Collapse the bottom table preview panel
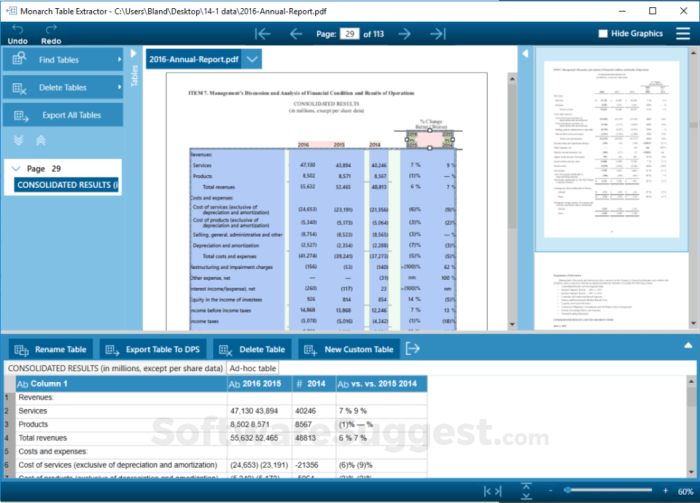The width and height of the screenshot is (700, 503). (688, 345)
